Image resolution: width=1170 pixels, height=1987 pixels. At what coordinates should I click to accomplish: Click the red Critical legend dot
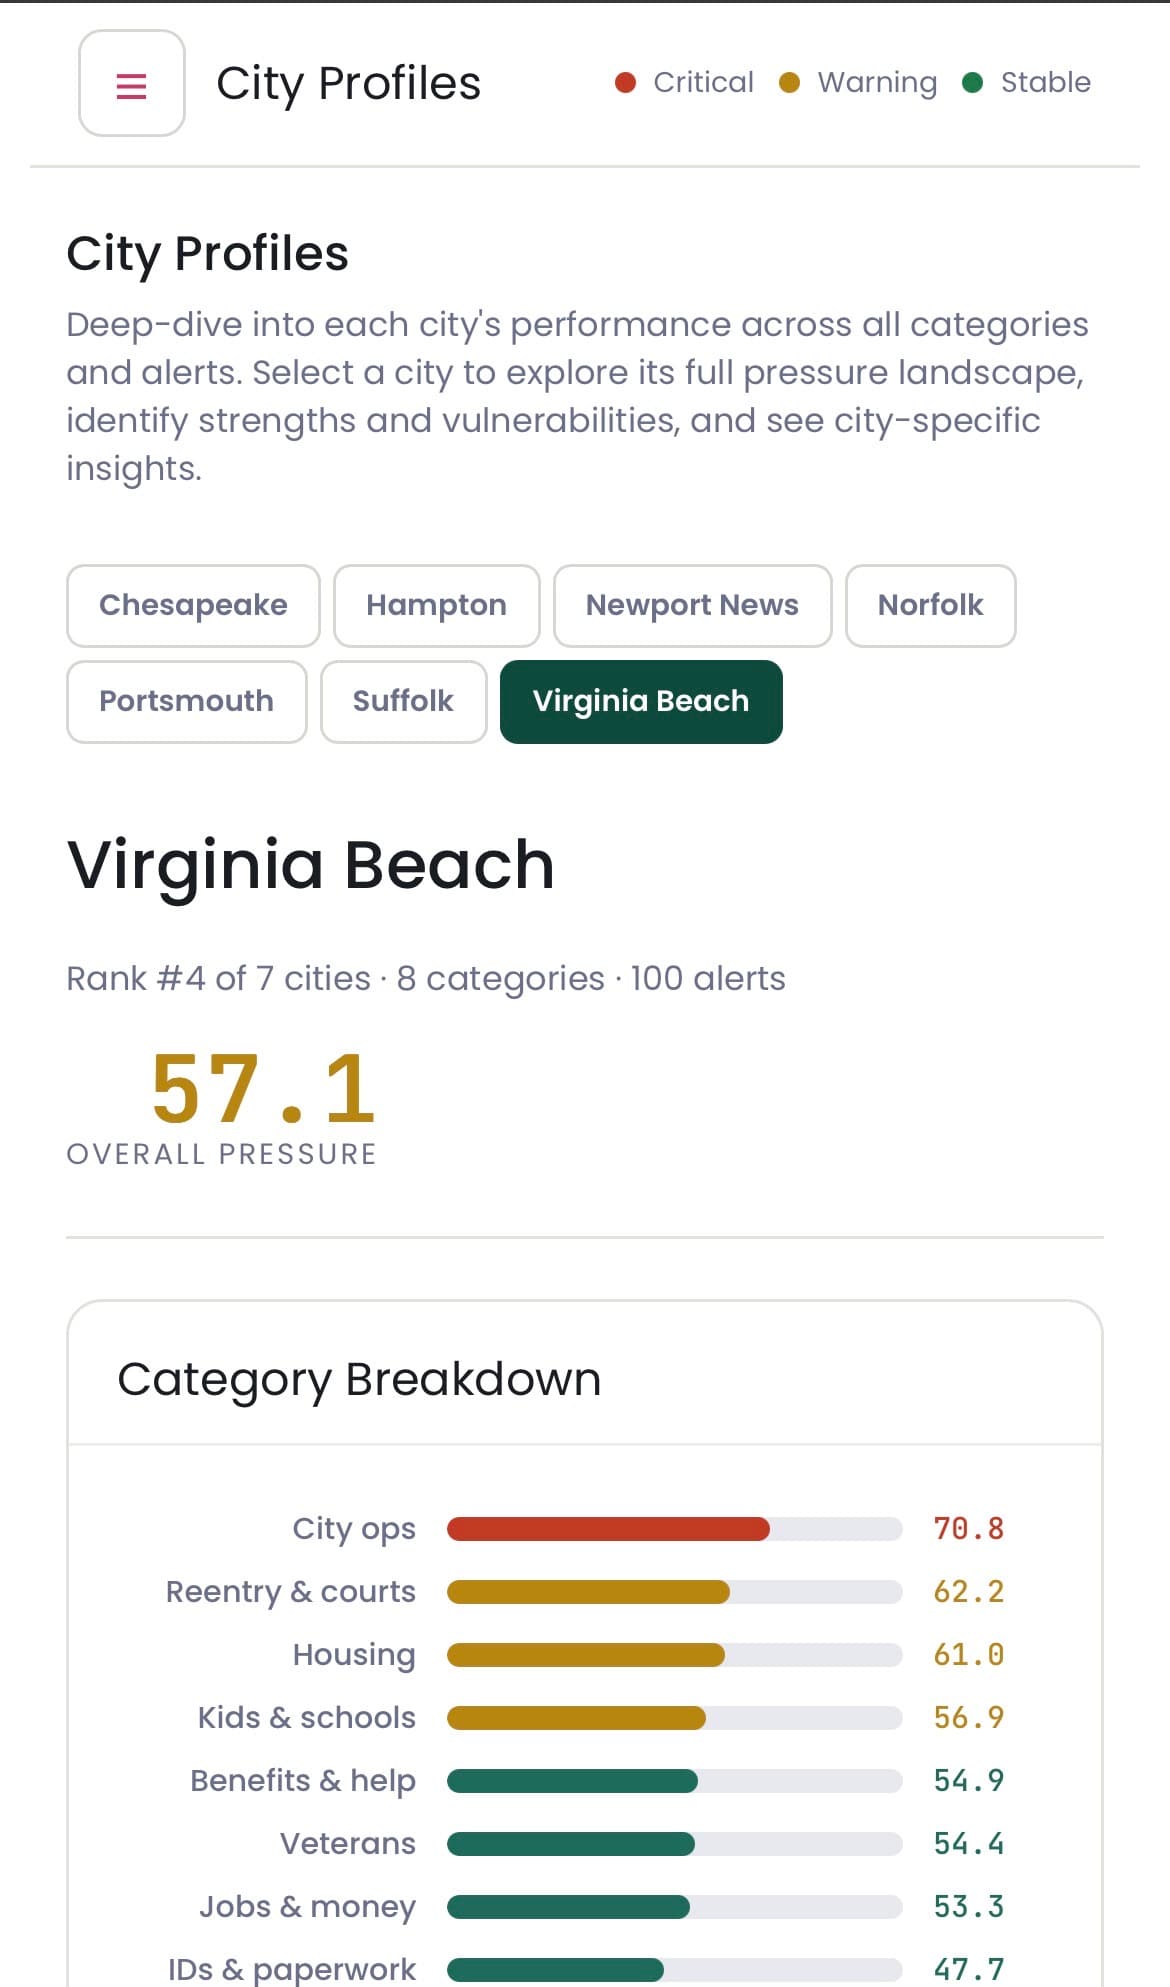(x=625, y=83)
